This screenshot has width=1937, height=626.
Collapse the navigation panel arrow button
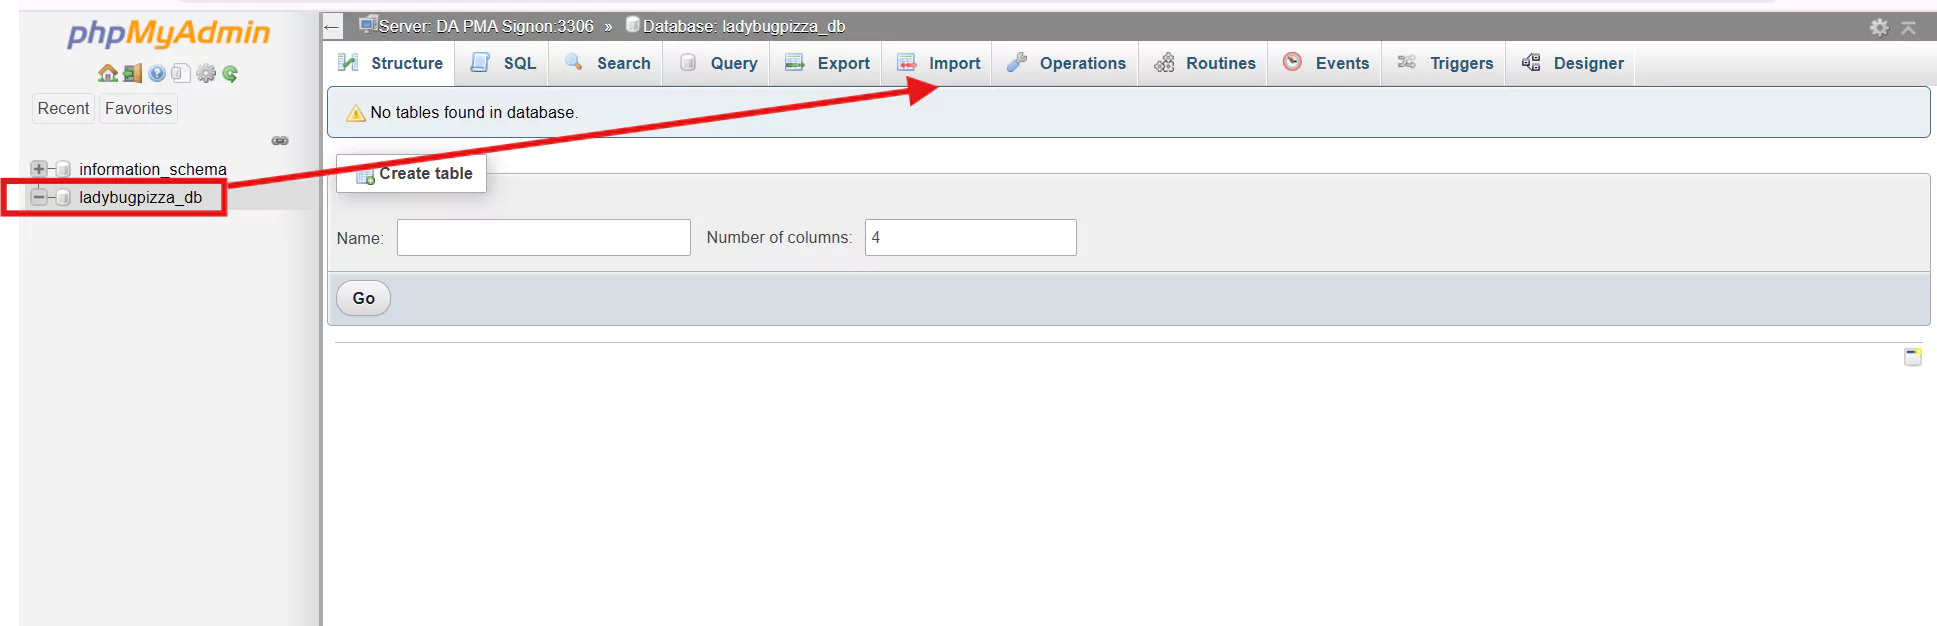pyautogui.click(x=333, y=27)
